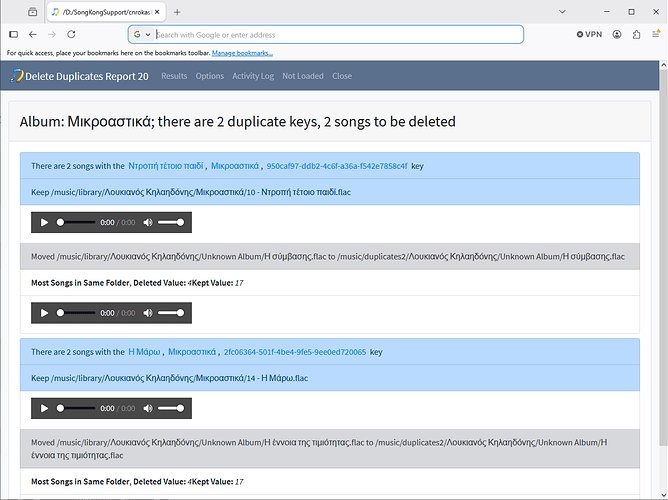668x500 pixels.
Task: Select the Moved Η έννοια της τιμιότητας.flac row
Action: [x=330, y=449]
